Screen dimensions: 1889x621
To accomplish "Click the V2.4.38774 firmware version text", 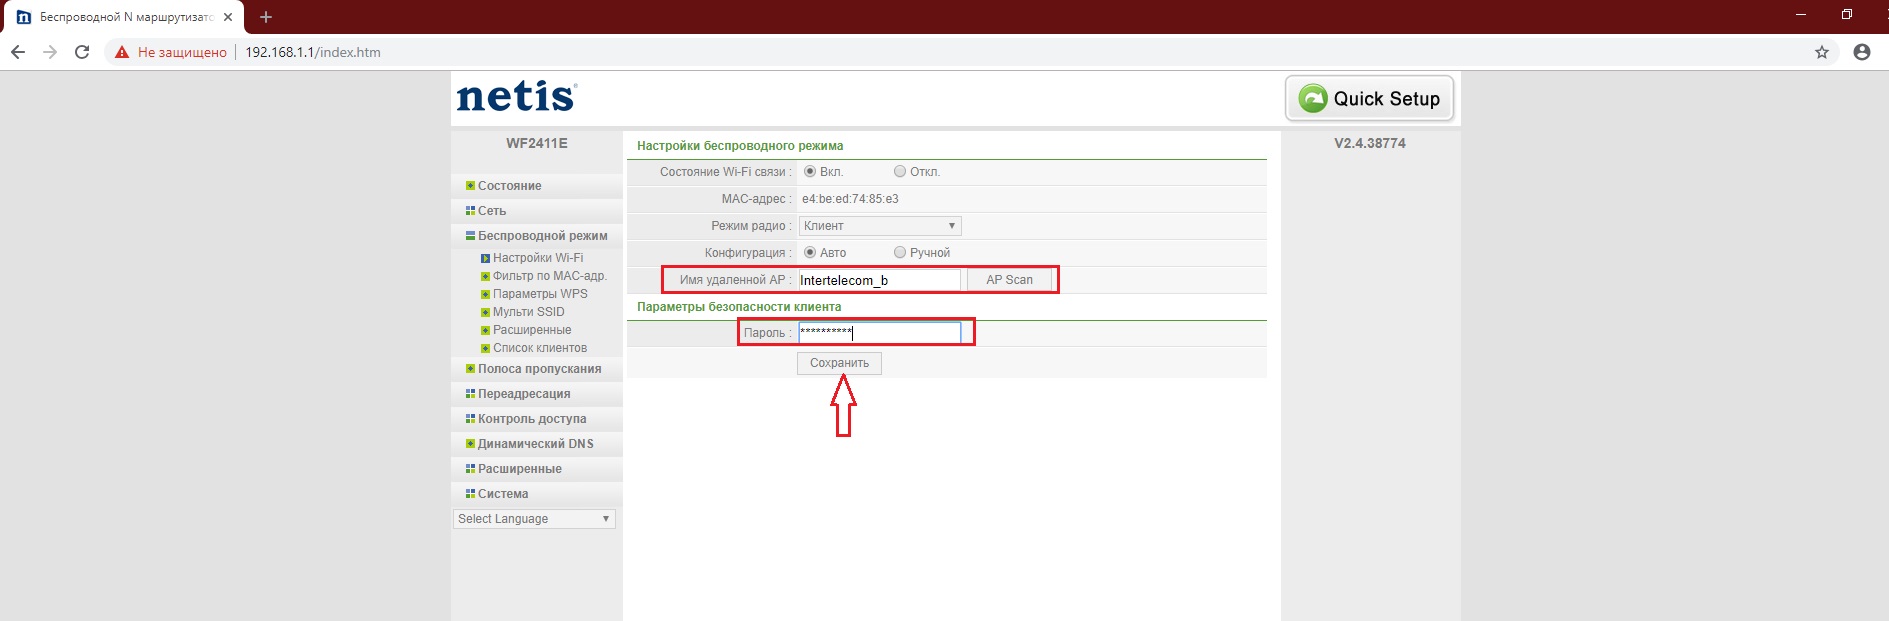I will point(1370,143).
